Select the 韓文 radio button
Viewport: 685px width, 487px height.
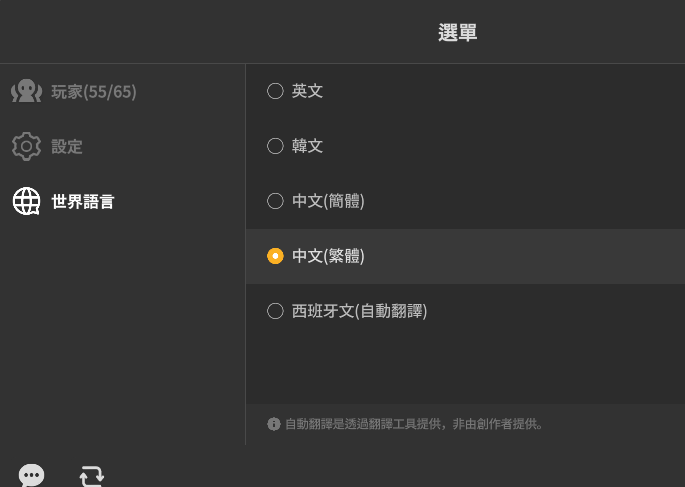[275, 146]
